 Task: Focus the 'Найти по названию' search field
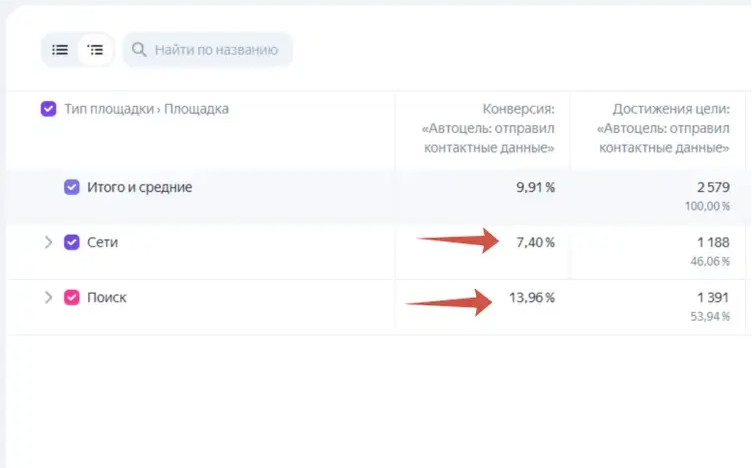[215, 49]
